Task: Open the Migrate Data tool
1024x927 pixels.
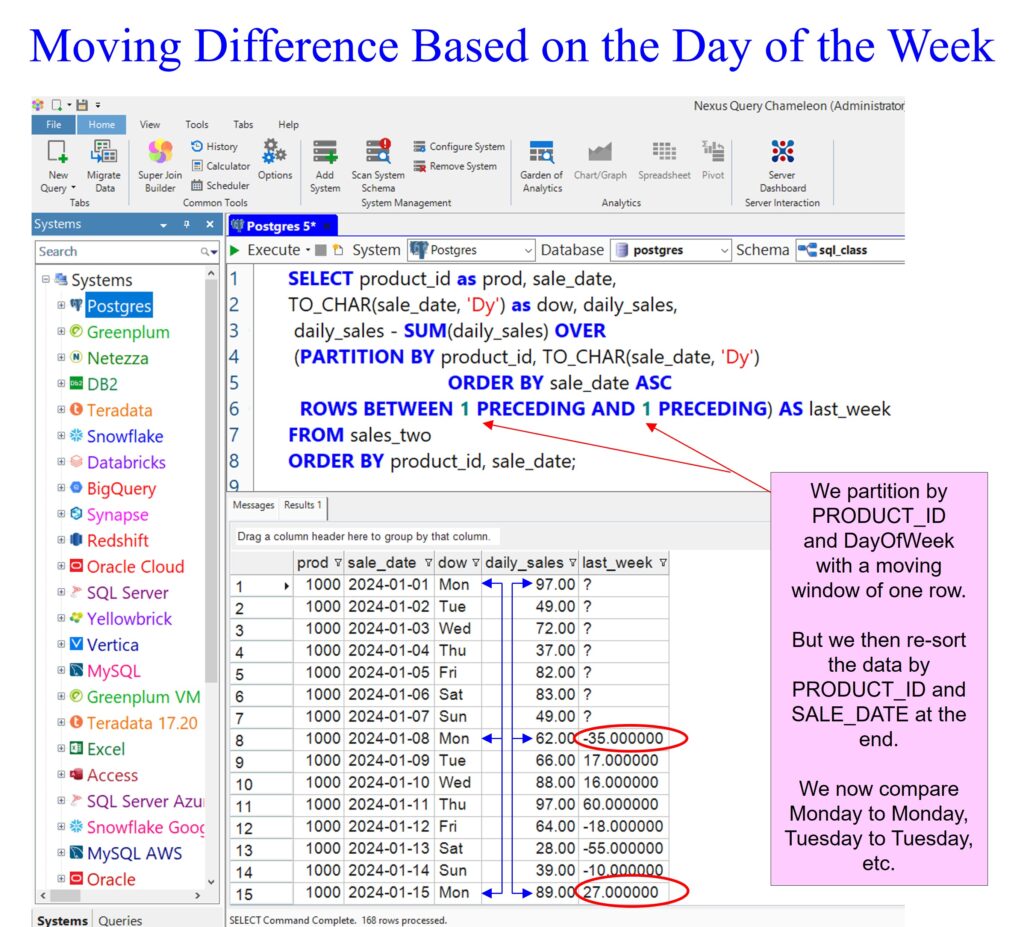Action: pos(103,153)
